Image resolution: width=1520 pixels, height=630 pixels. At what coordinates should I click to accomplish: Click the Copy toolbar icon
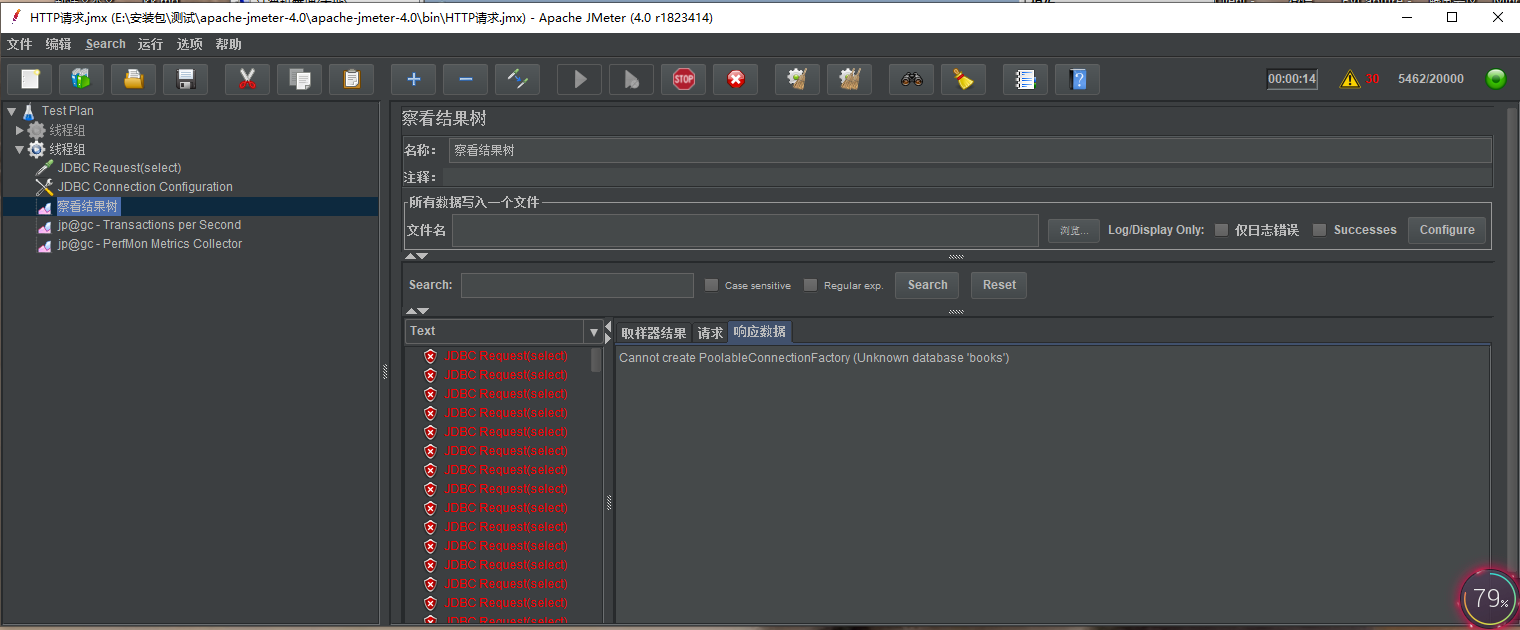(299, 79)
